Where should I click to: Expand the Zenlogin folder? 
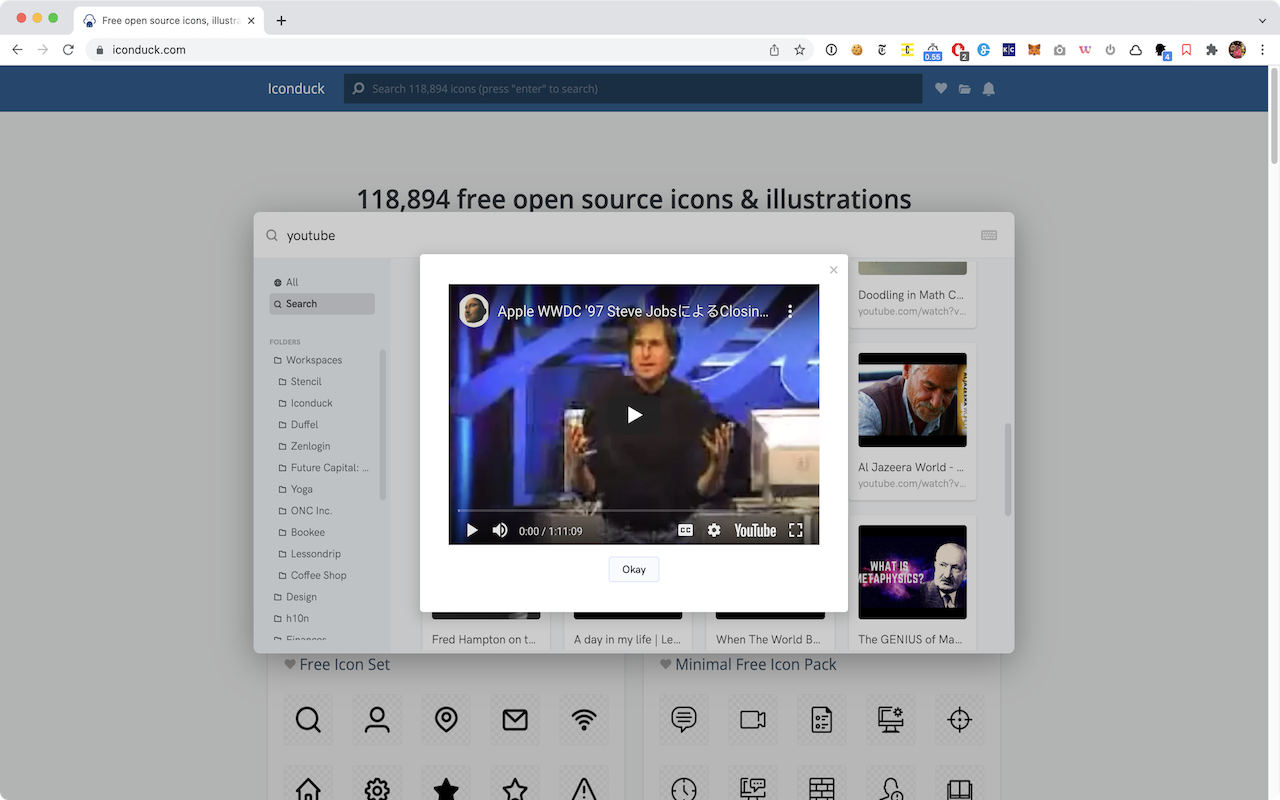point(308,446)
